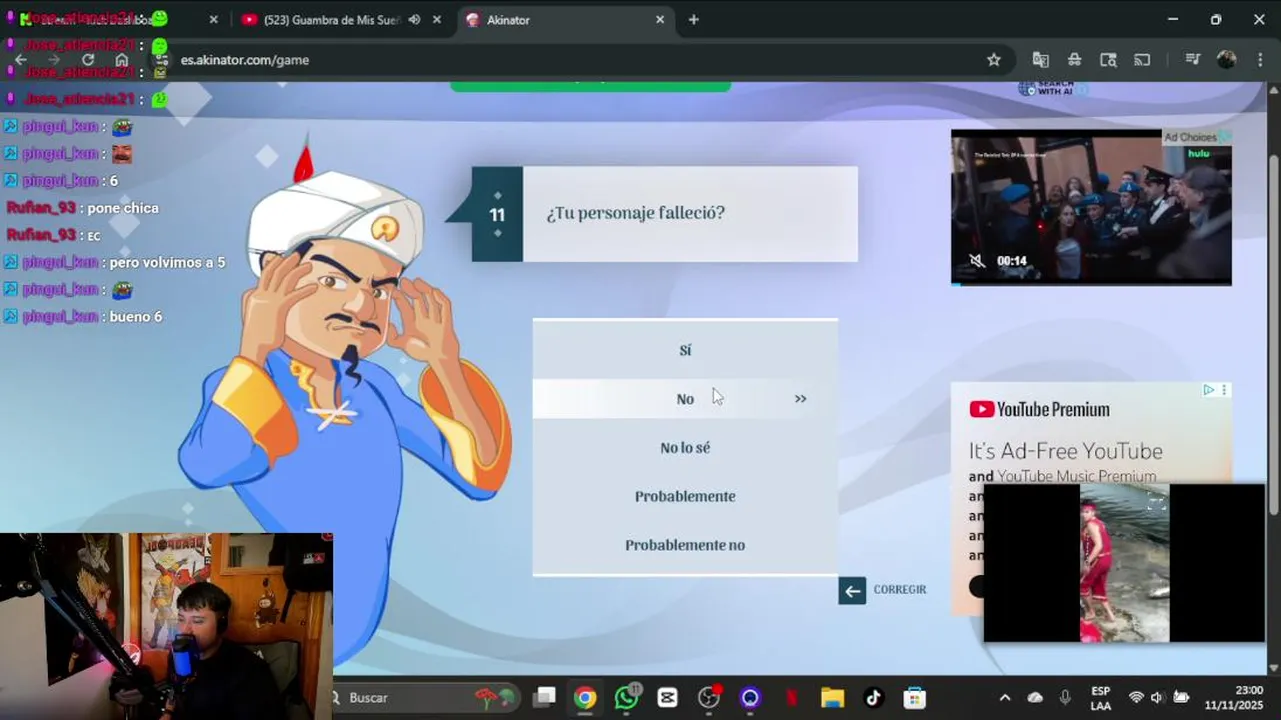Click the question text ¿Tu personaje falleció?
The image size is (1281, 720).
(x=636, y=213)
